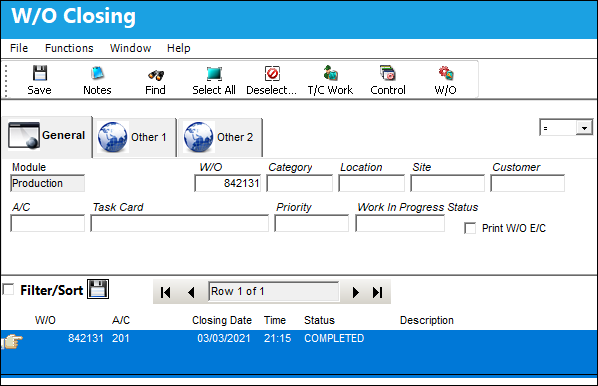This screenshot has height=386, width=598.
Task: Click the Select All toolbar icon
Action: (x=214, y=74)
